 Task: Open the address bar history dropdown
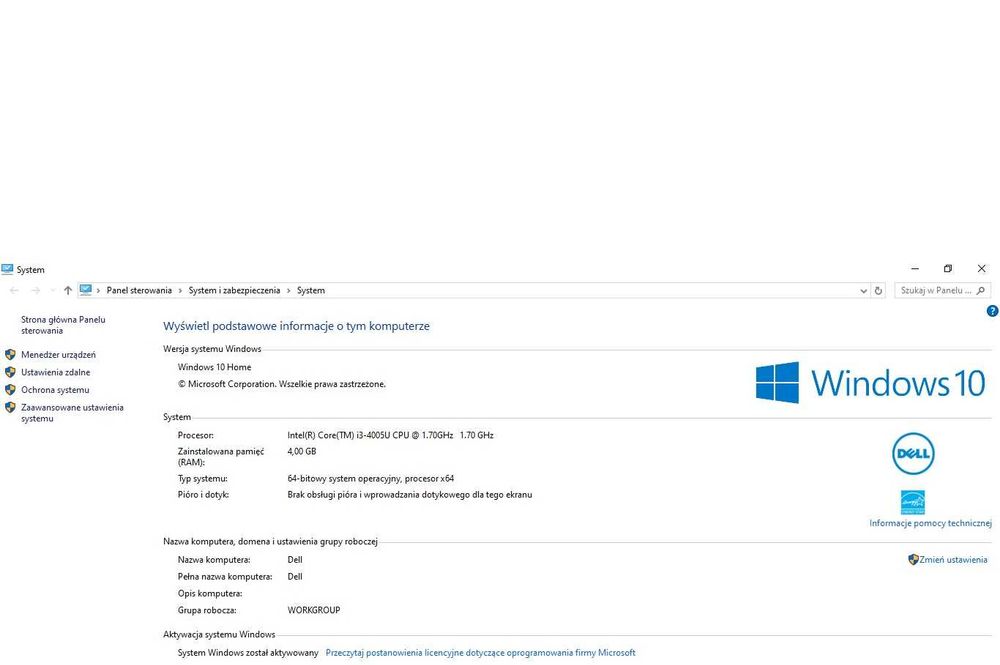pyautogui.click(x=864, y=291)
